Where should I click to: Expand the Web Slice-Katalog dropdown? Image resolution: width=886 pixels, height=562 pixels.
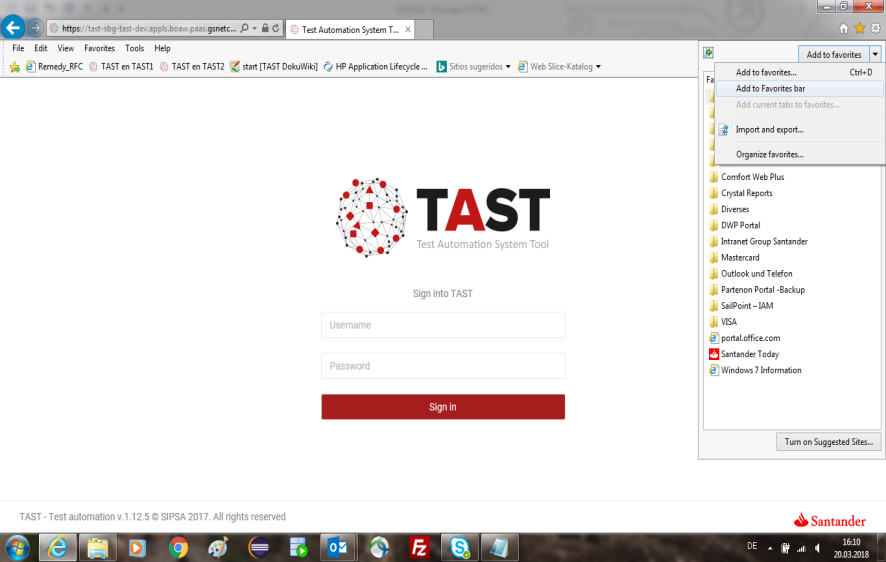point(598,67)
